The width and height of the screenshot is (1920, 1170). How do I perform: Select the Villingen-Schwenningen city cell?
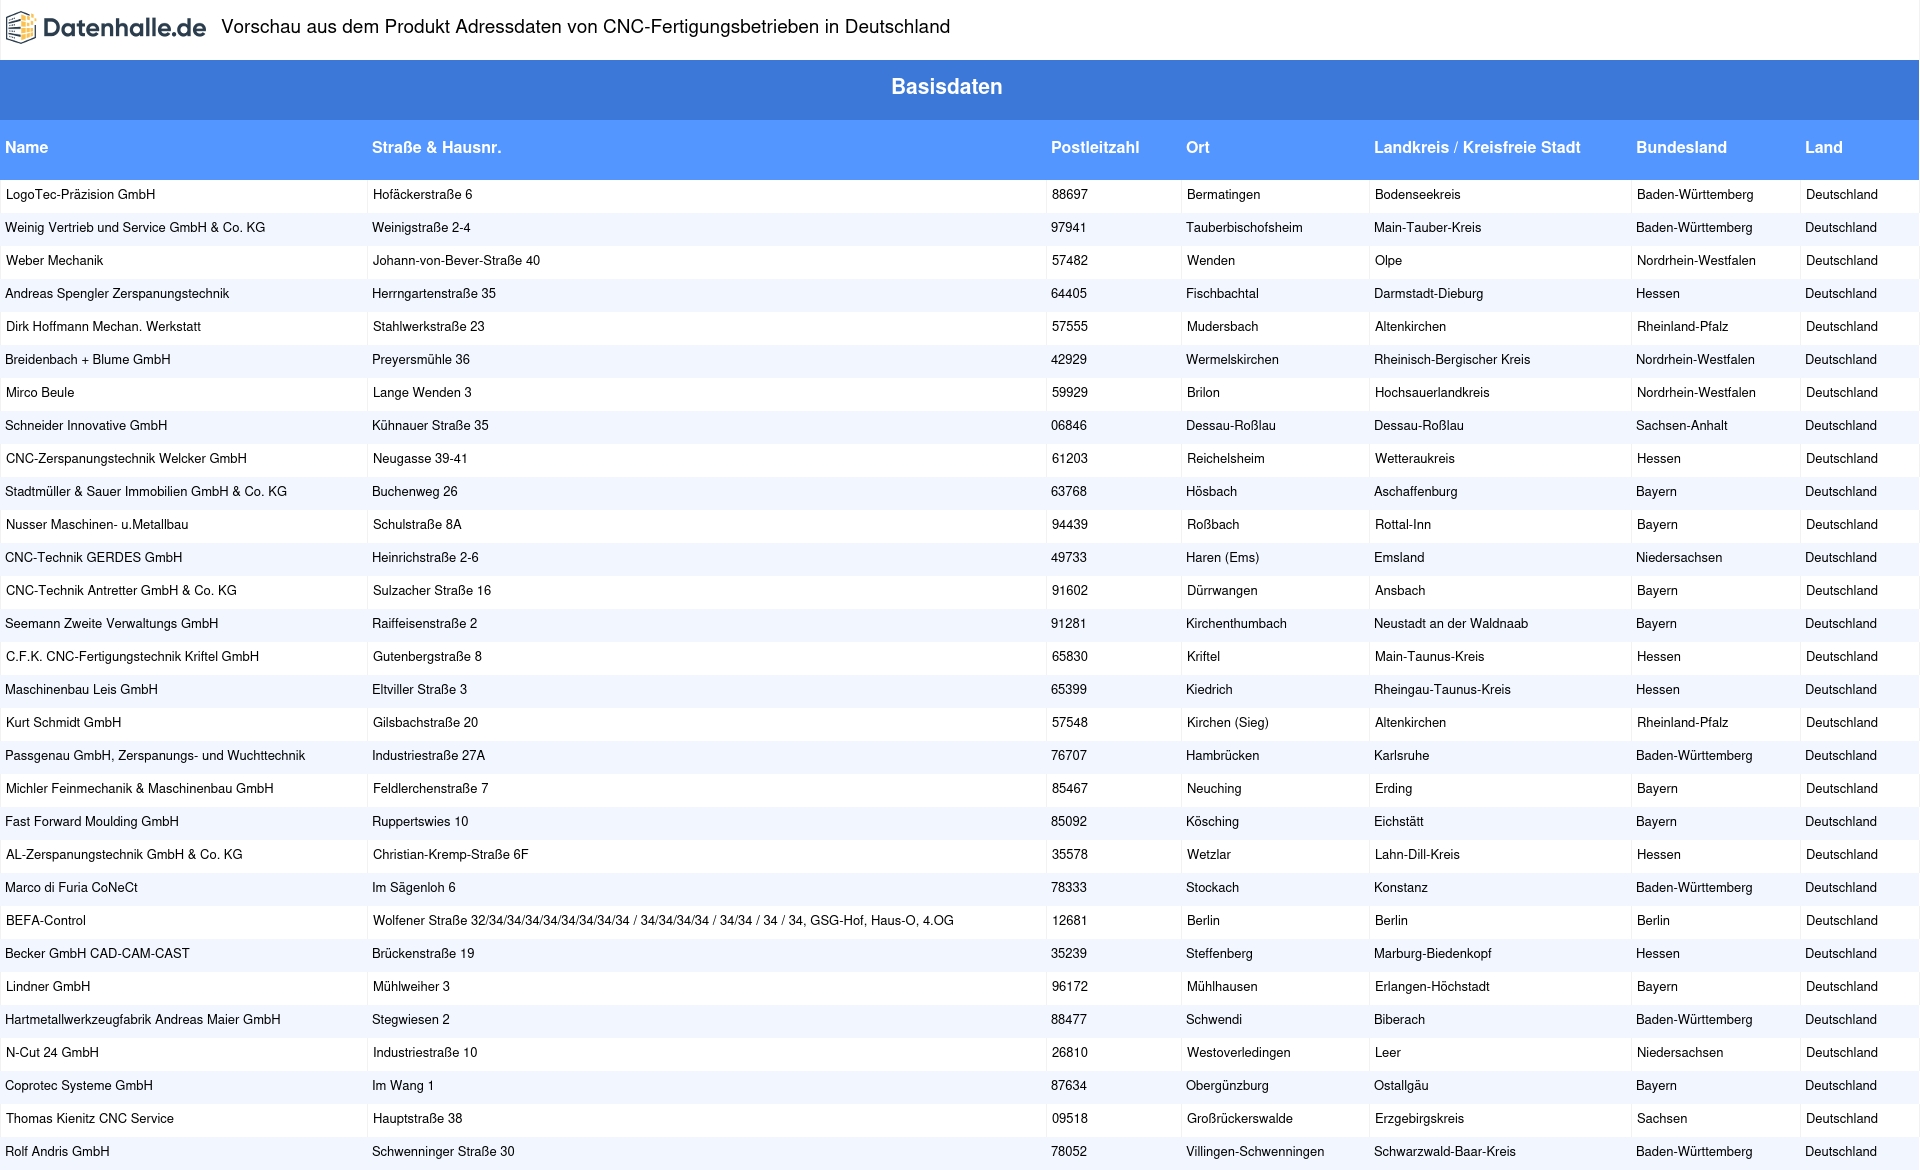pyautogui.click(x=1255, y=1151)
